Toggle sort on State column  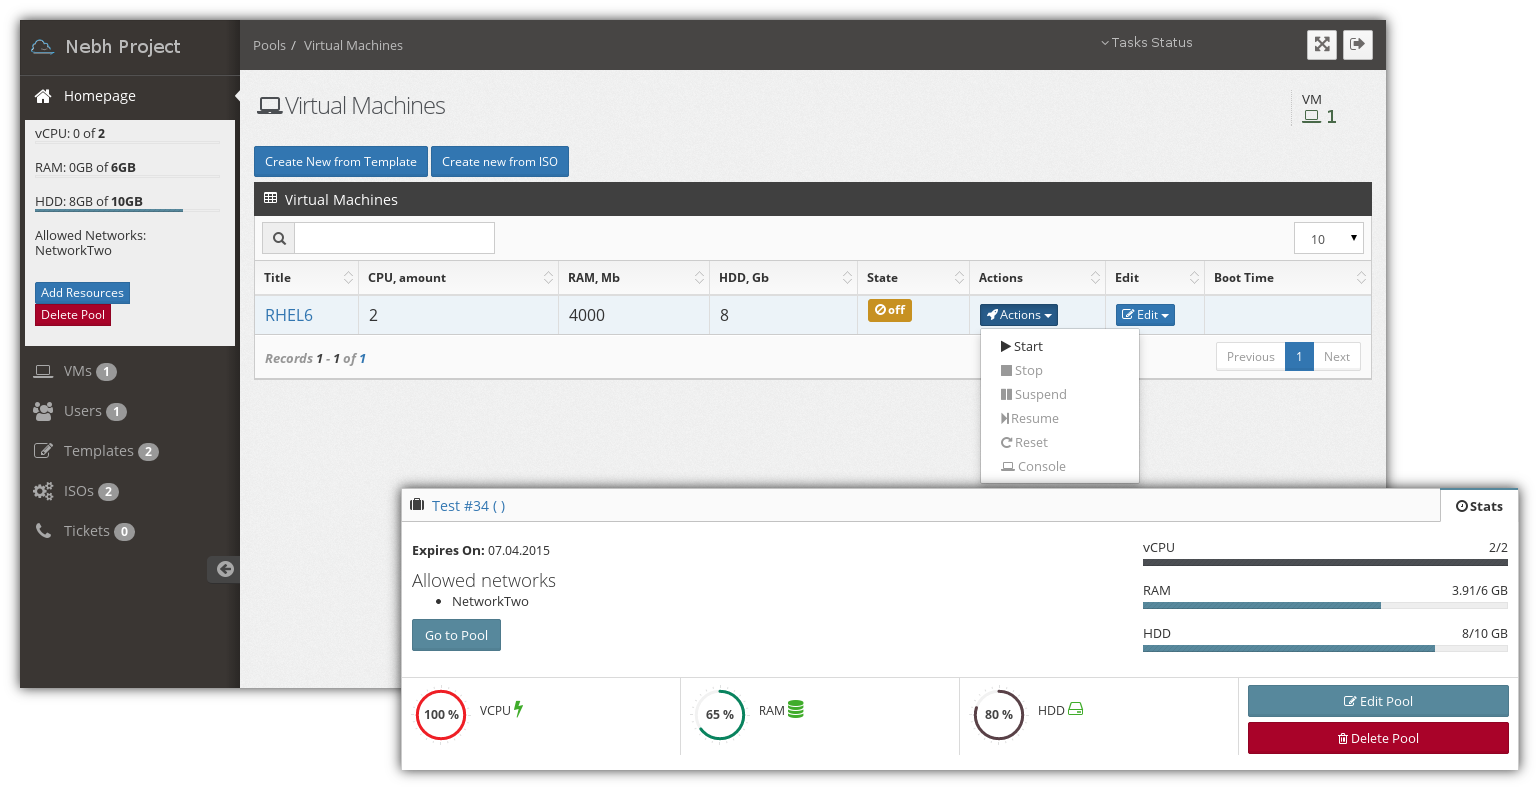[960, 278]
